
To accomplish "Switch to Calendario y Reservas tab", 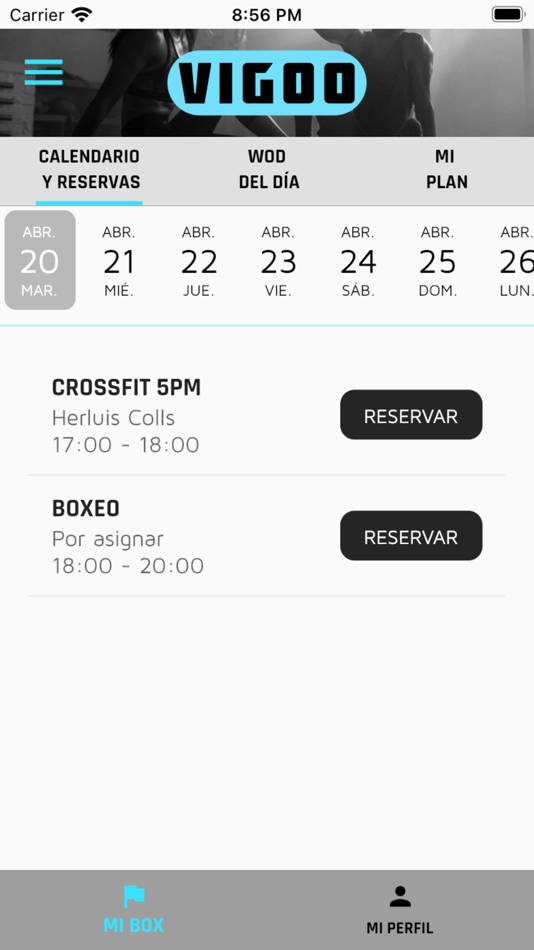I will [x=90, y=170].
